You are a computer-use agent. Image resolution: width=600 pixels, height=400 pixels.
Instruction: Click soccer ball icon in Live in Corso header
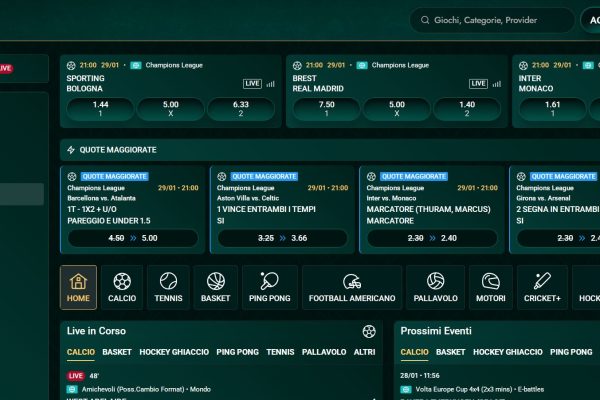(x=369, y=331)
